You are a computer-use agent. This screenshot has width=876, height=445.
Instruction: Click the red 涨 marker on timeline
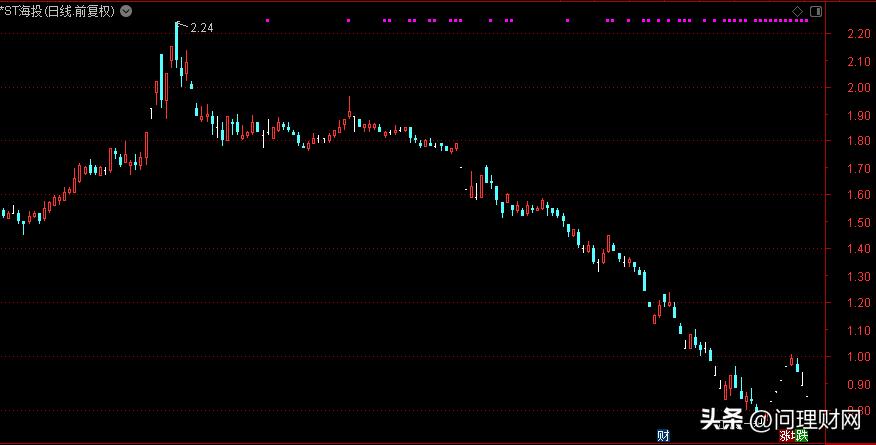(x=786, y=435)
